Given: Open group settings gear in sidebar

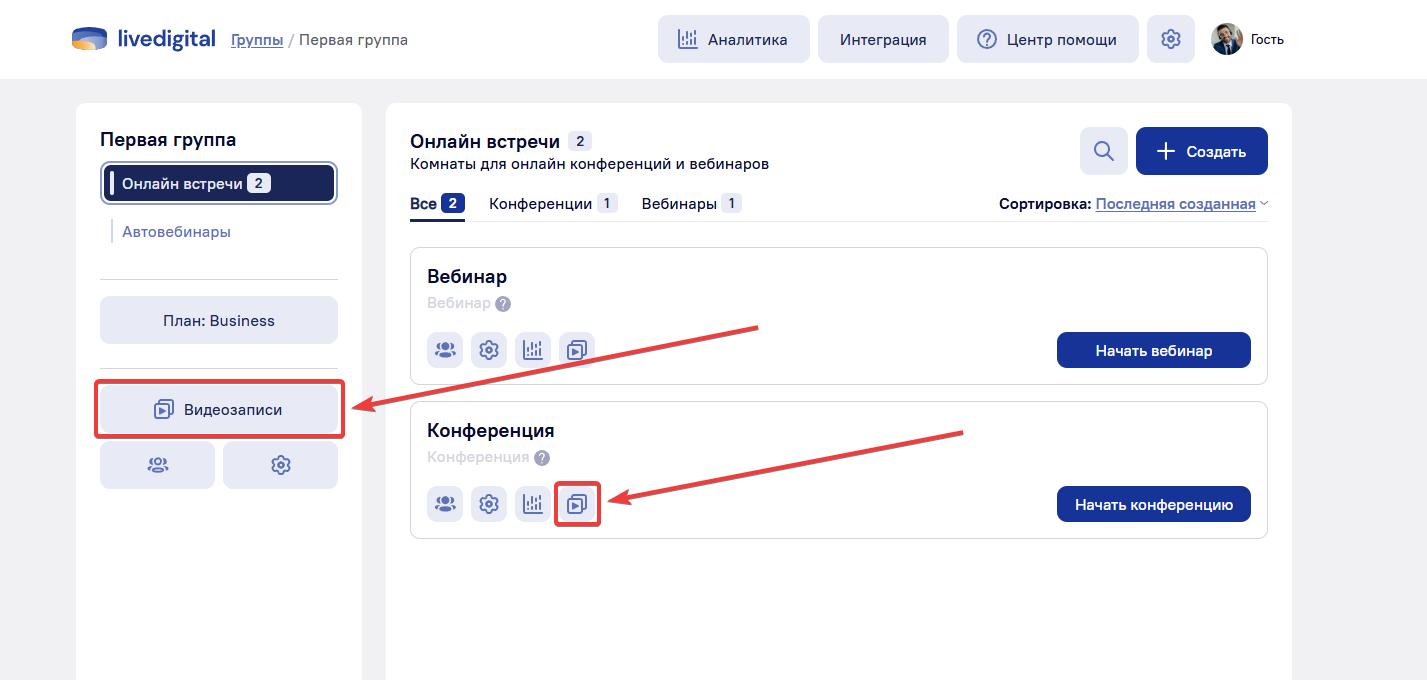Looking at the screenshot, I should pos(280,465).
